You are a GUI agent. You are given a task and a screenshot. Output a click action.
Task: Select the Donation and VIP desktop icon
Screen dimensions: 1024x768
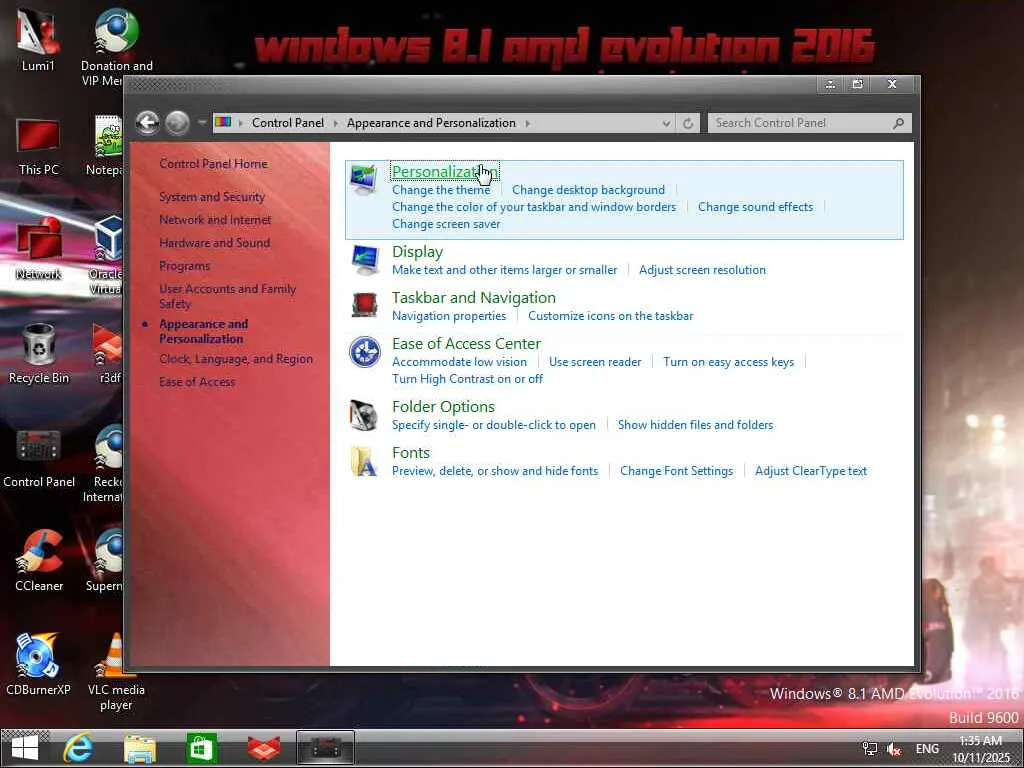tap(116, 47)
